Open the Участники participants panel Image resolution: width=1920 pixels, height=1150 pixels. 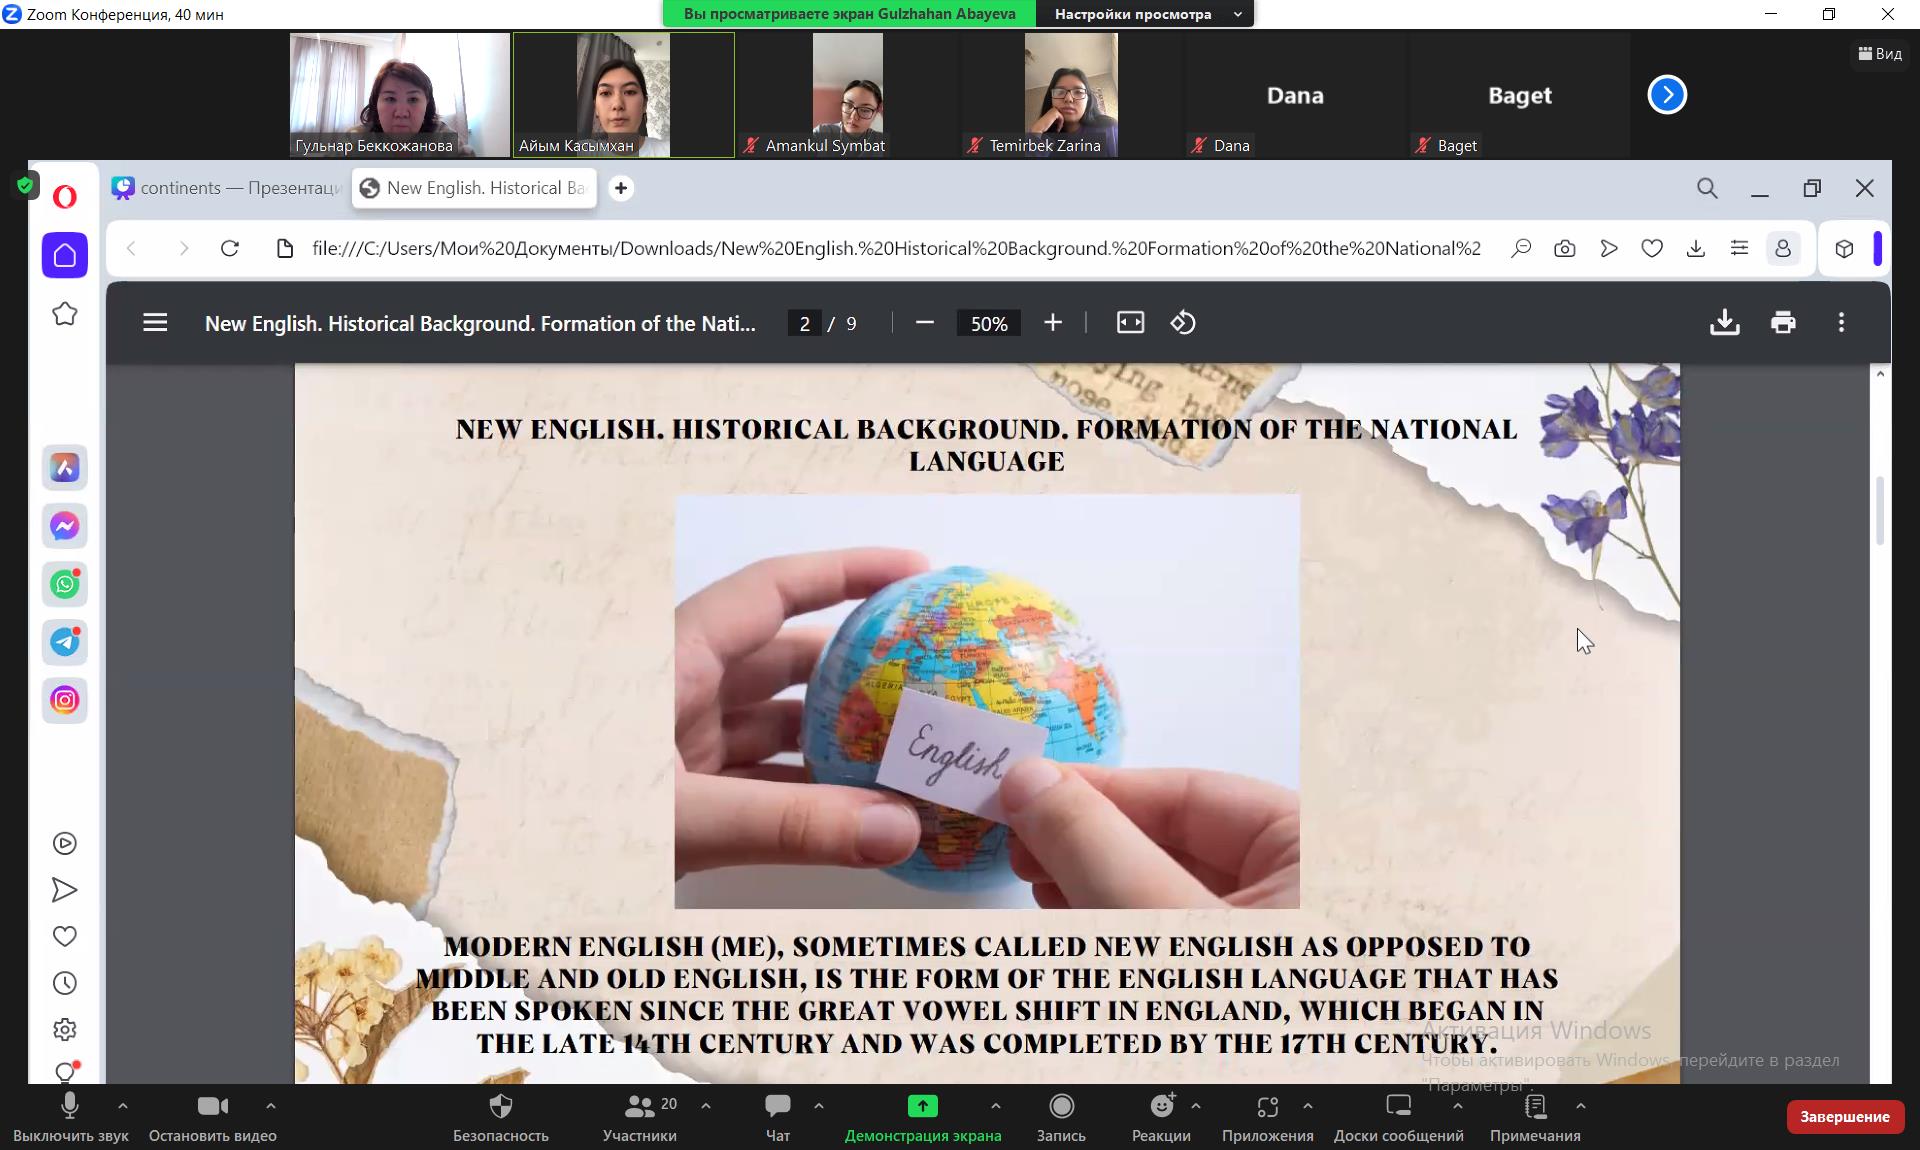(639, 1106)
